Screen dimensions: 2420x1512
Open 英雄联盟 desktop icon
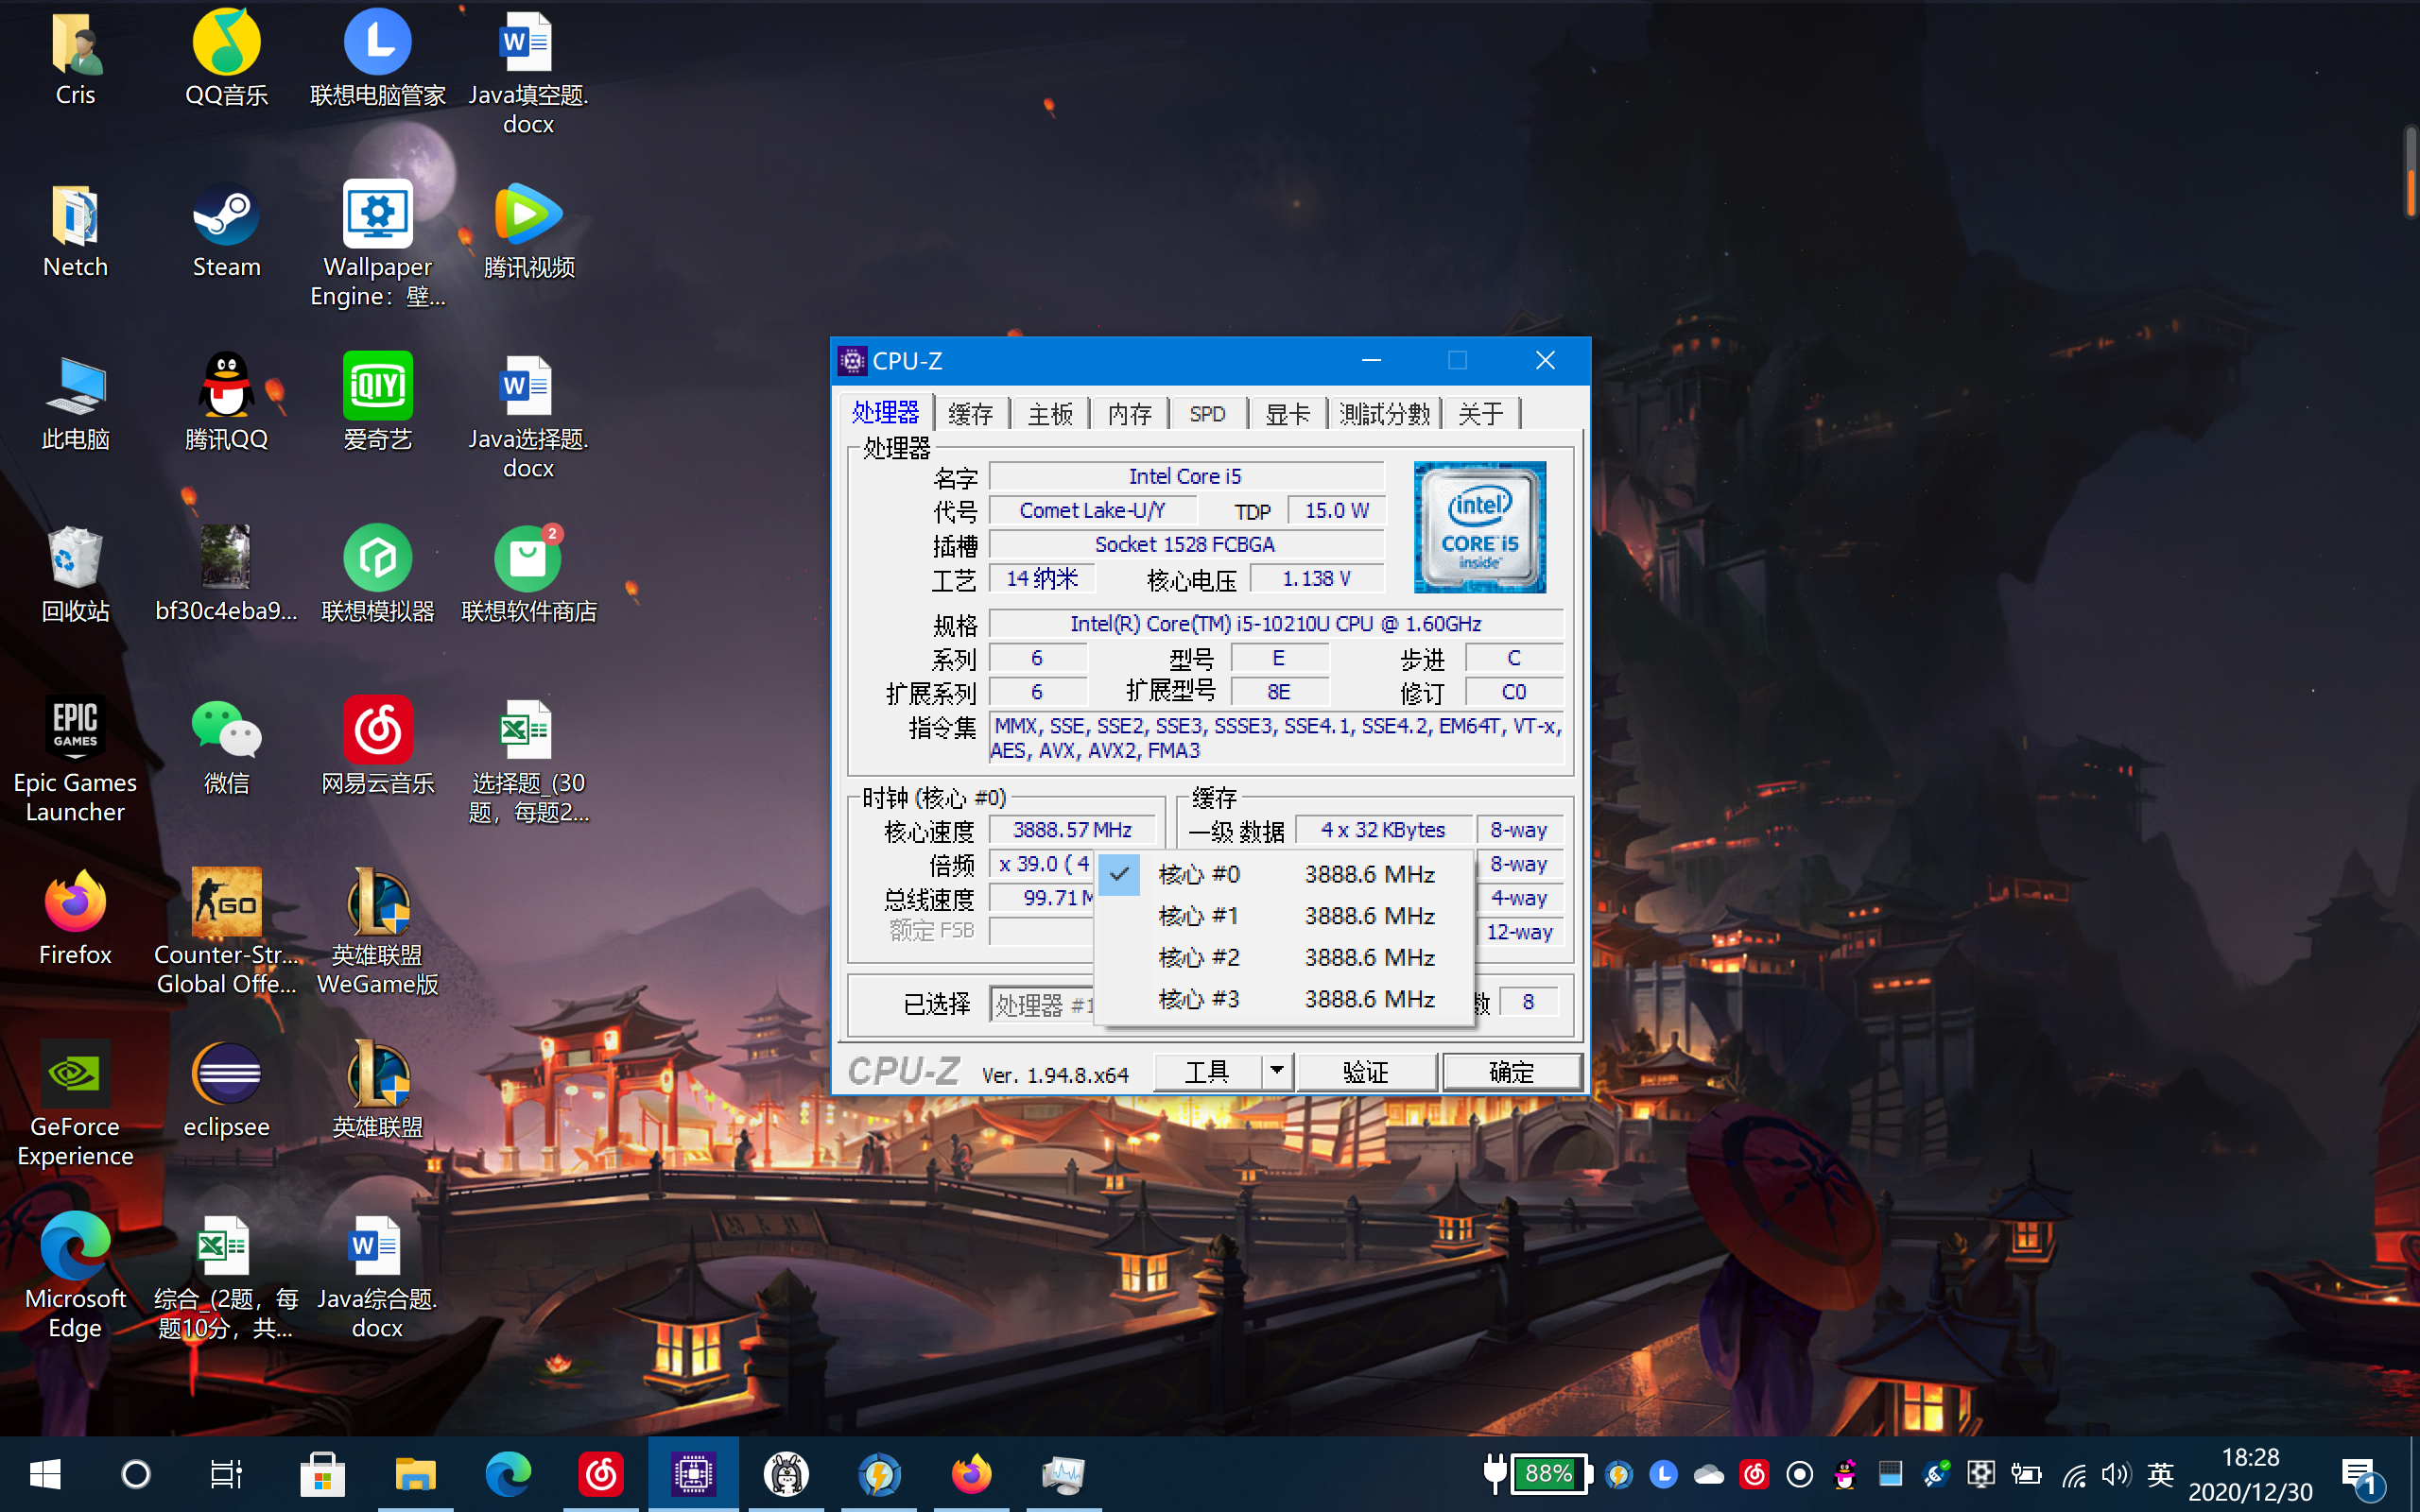377,1074
